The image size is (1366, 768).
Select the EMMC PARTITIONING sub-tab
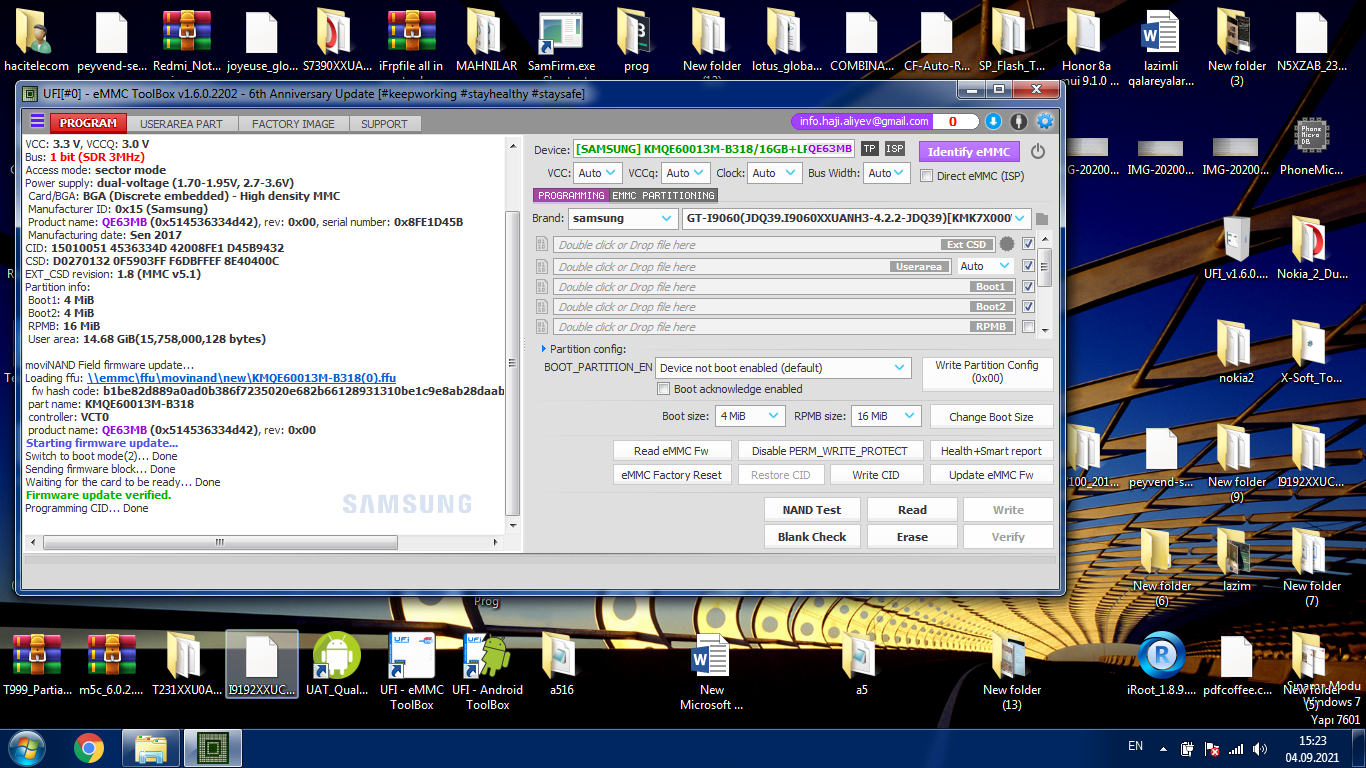[x=663, y=196]
